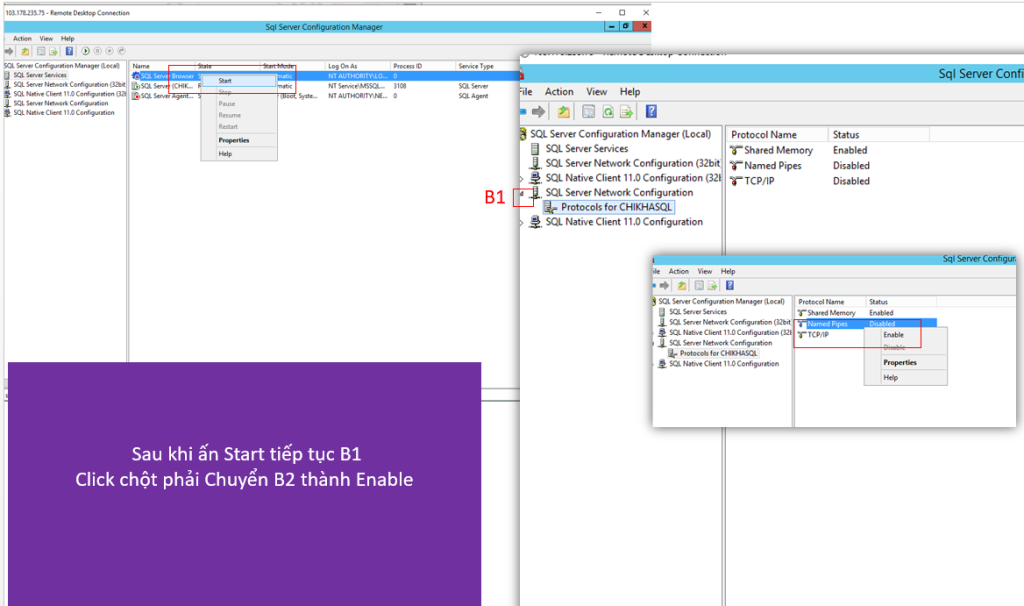Viewport: 1024px width, 606px height.
Task: Select Shared Memory protocol in small window
Action: click(831, 313)
